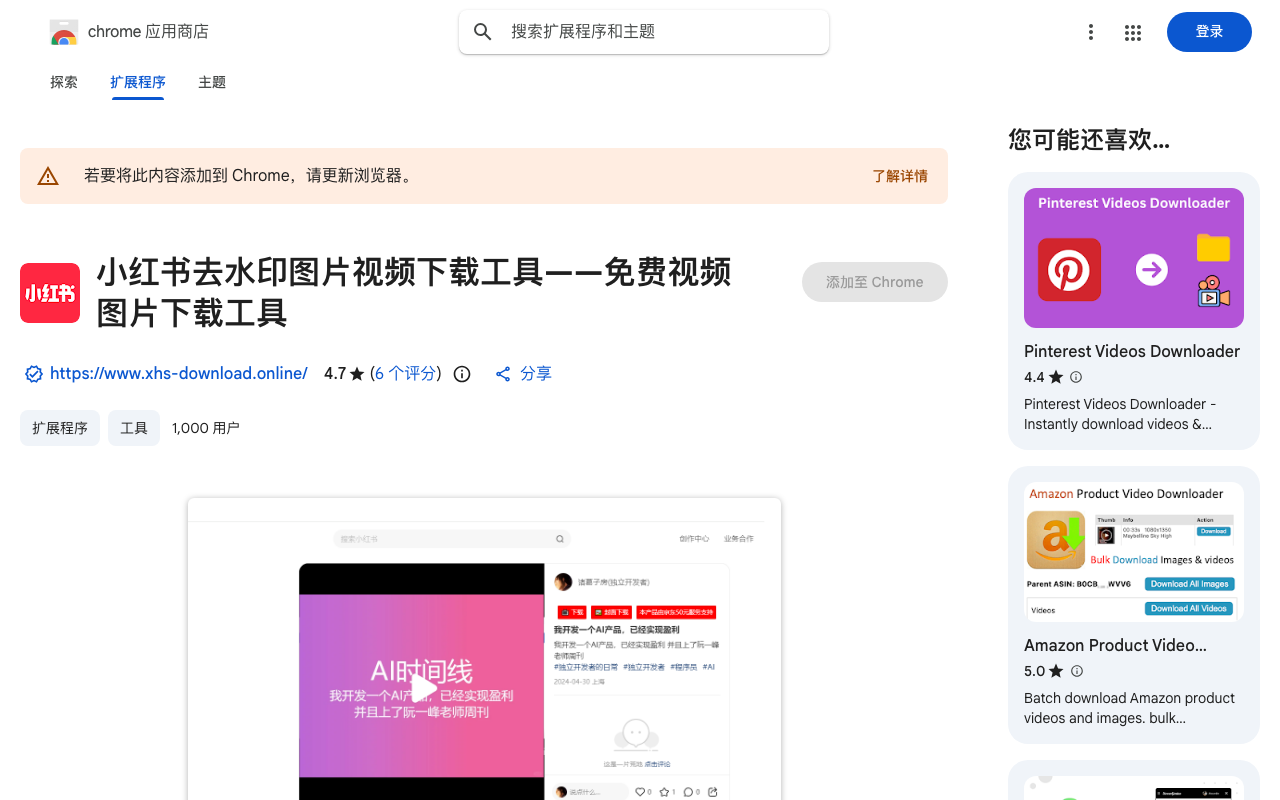Click the Chrome Web Store logo
This screenshot has height=800, width=1280.
pyautogui.click(x=64, y=32)
